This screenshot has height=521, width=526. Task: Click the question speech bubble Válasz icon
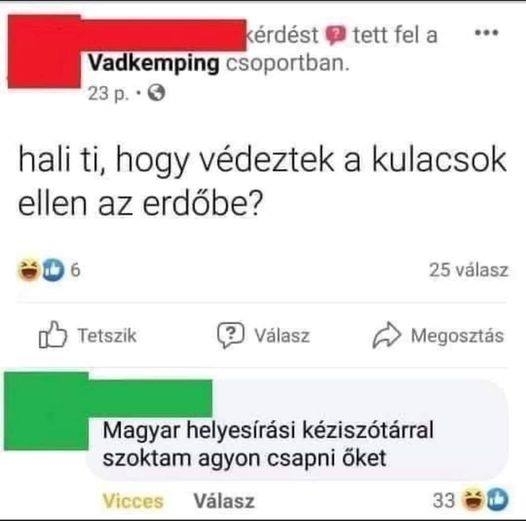pyautogui.click(x=230, y=335)
